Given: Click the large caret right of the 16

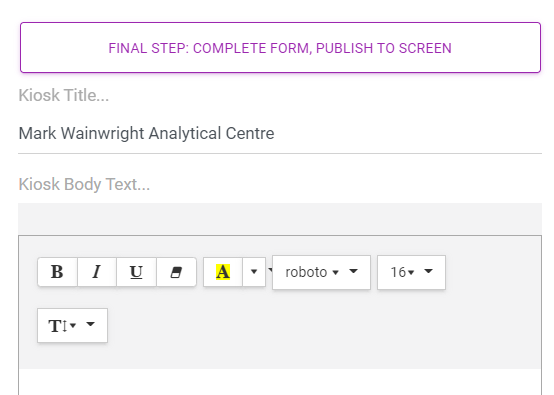Looking at the screenshot, I should (x=428, y=271).
